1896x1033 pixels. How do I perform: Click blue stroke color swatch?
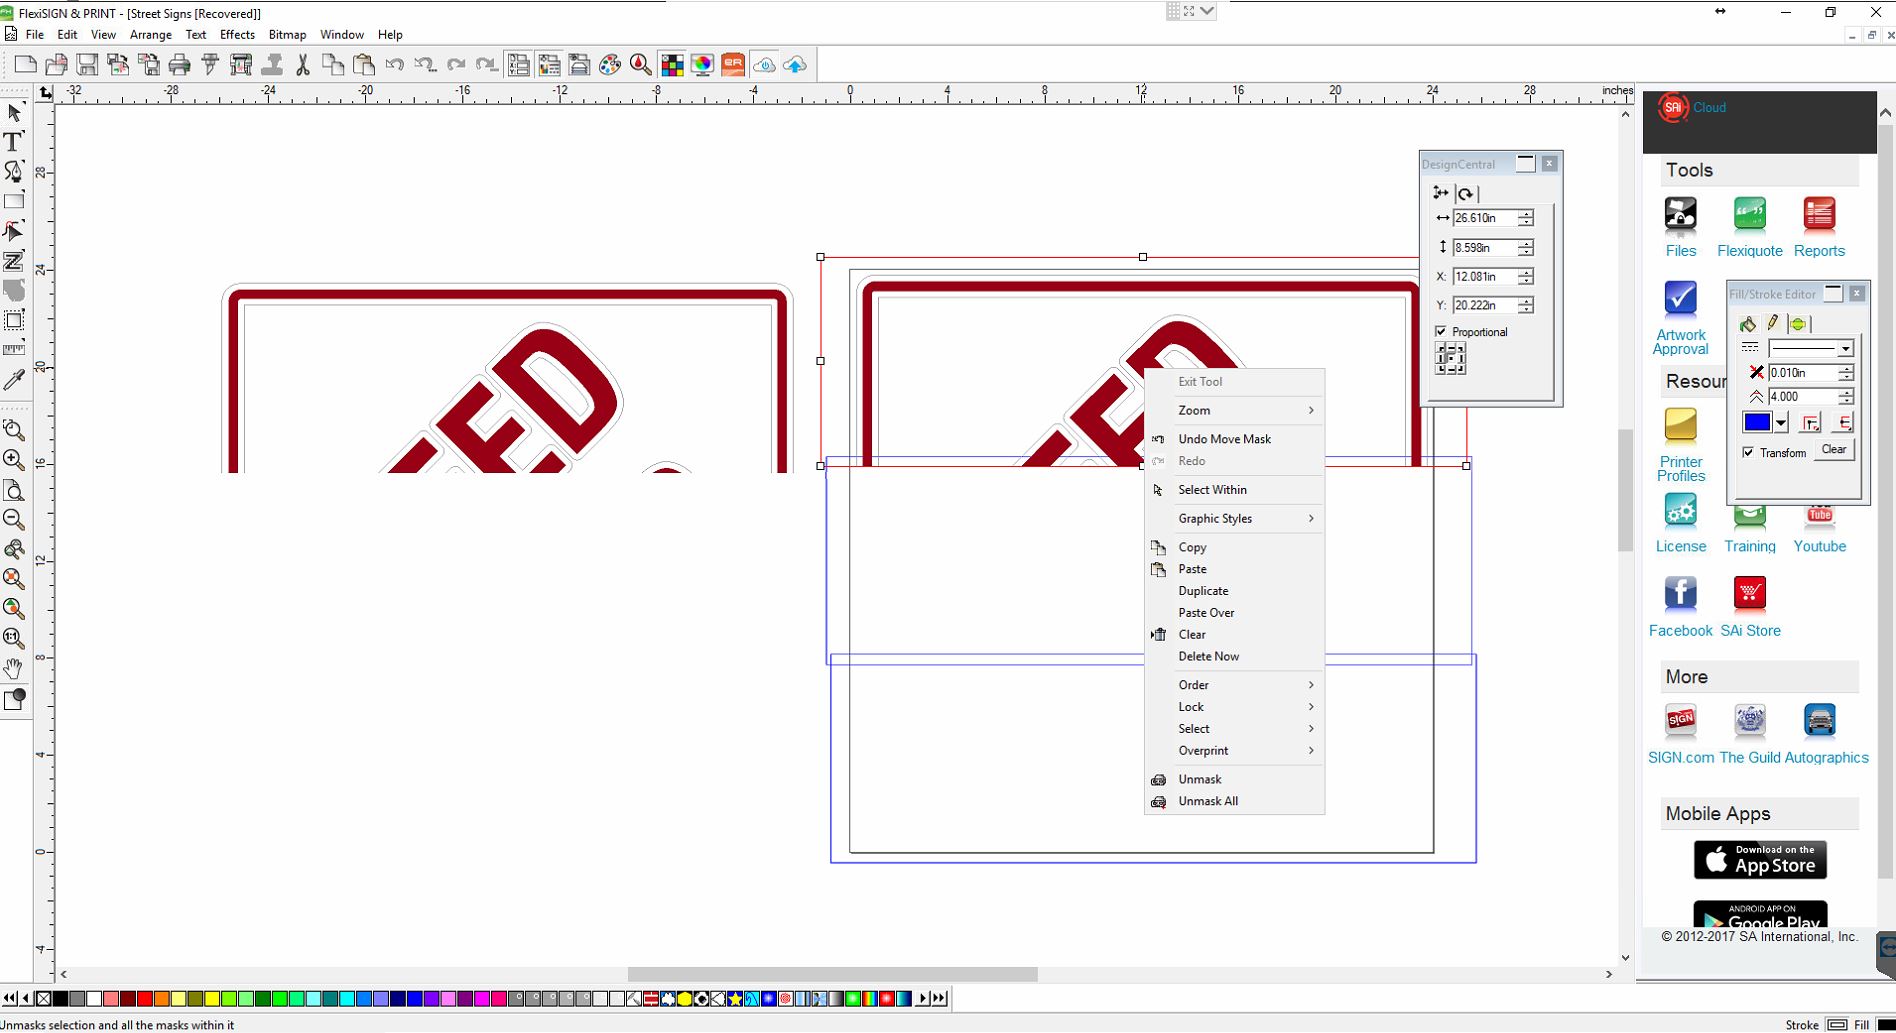tap(1757, 423)
